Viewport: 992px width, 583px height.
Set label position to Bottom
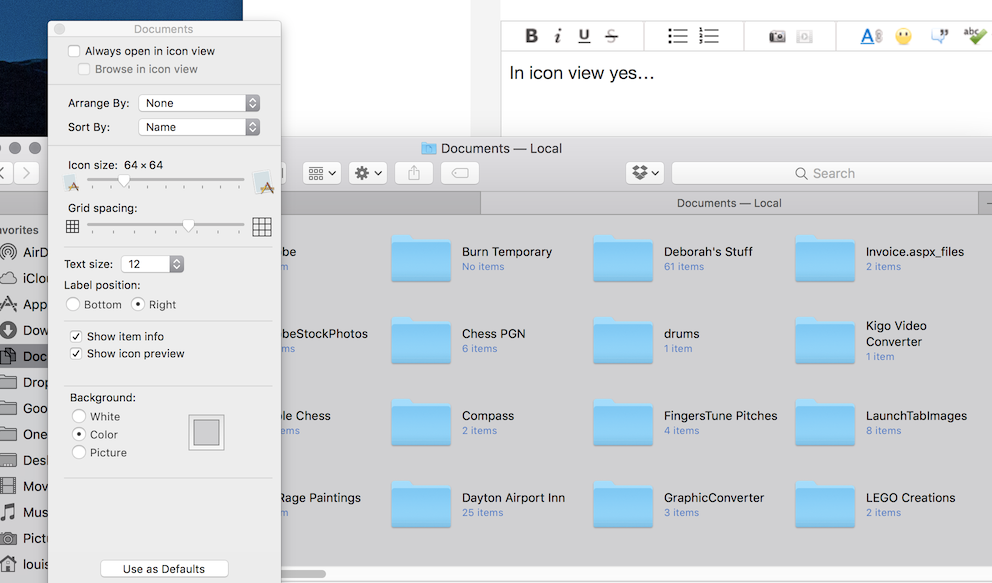point(73,304)
